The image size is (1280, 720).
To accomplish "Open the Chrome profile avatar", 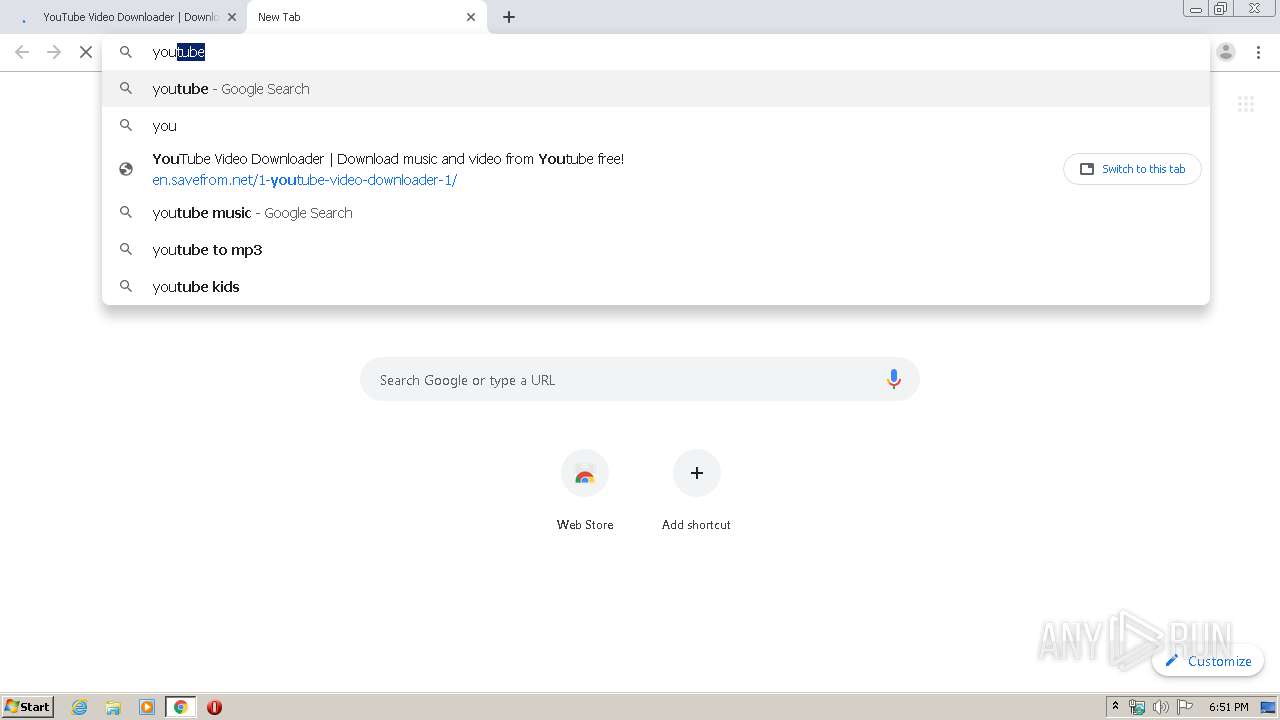I will (x=1226, y=52).
